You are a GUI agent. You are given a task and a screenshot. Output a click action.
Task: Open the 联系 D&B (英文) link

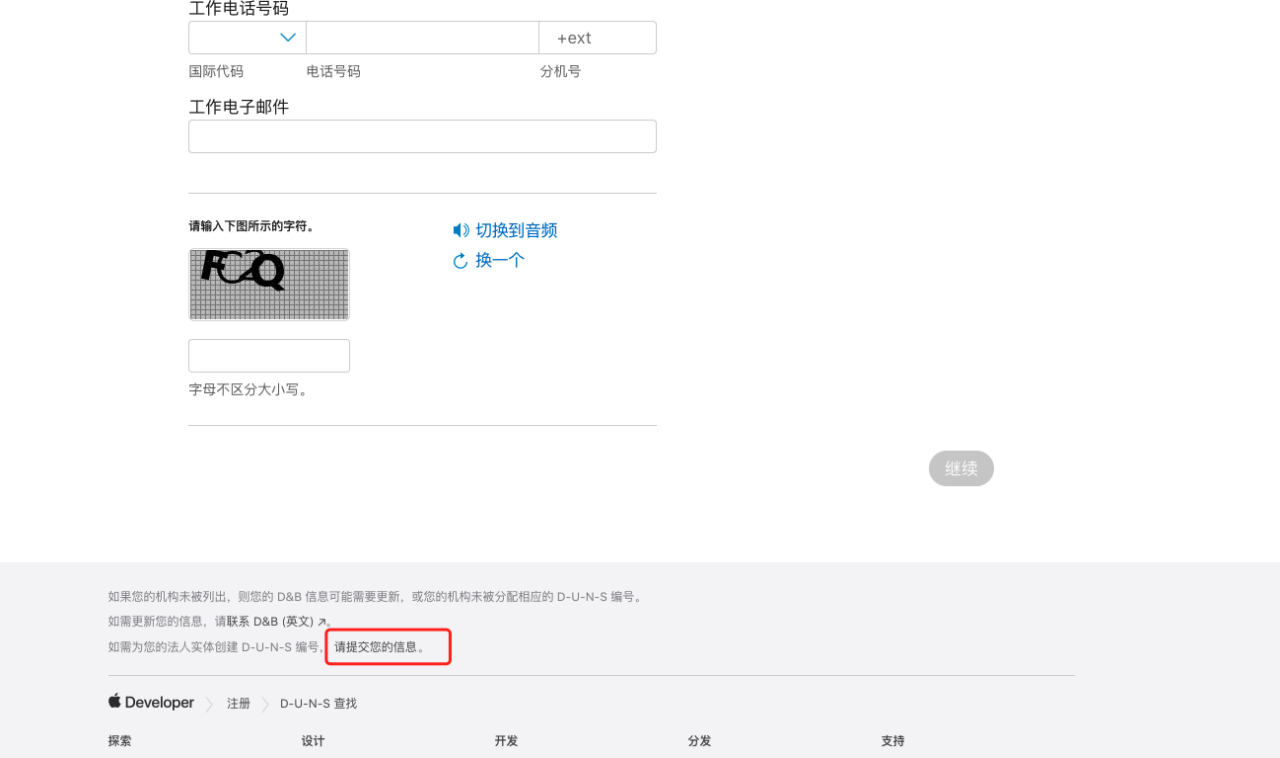[270, 621]
